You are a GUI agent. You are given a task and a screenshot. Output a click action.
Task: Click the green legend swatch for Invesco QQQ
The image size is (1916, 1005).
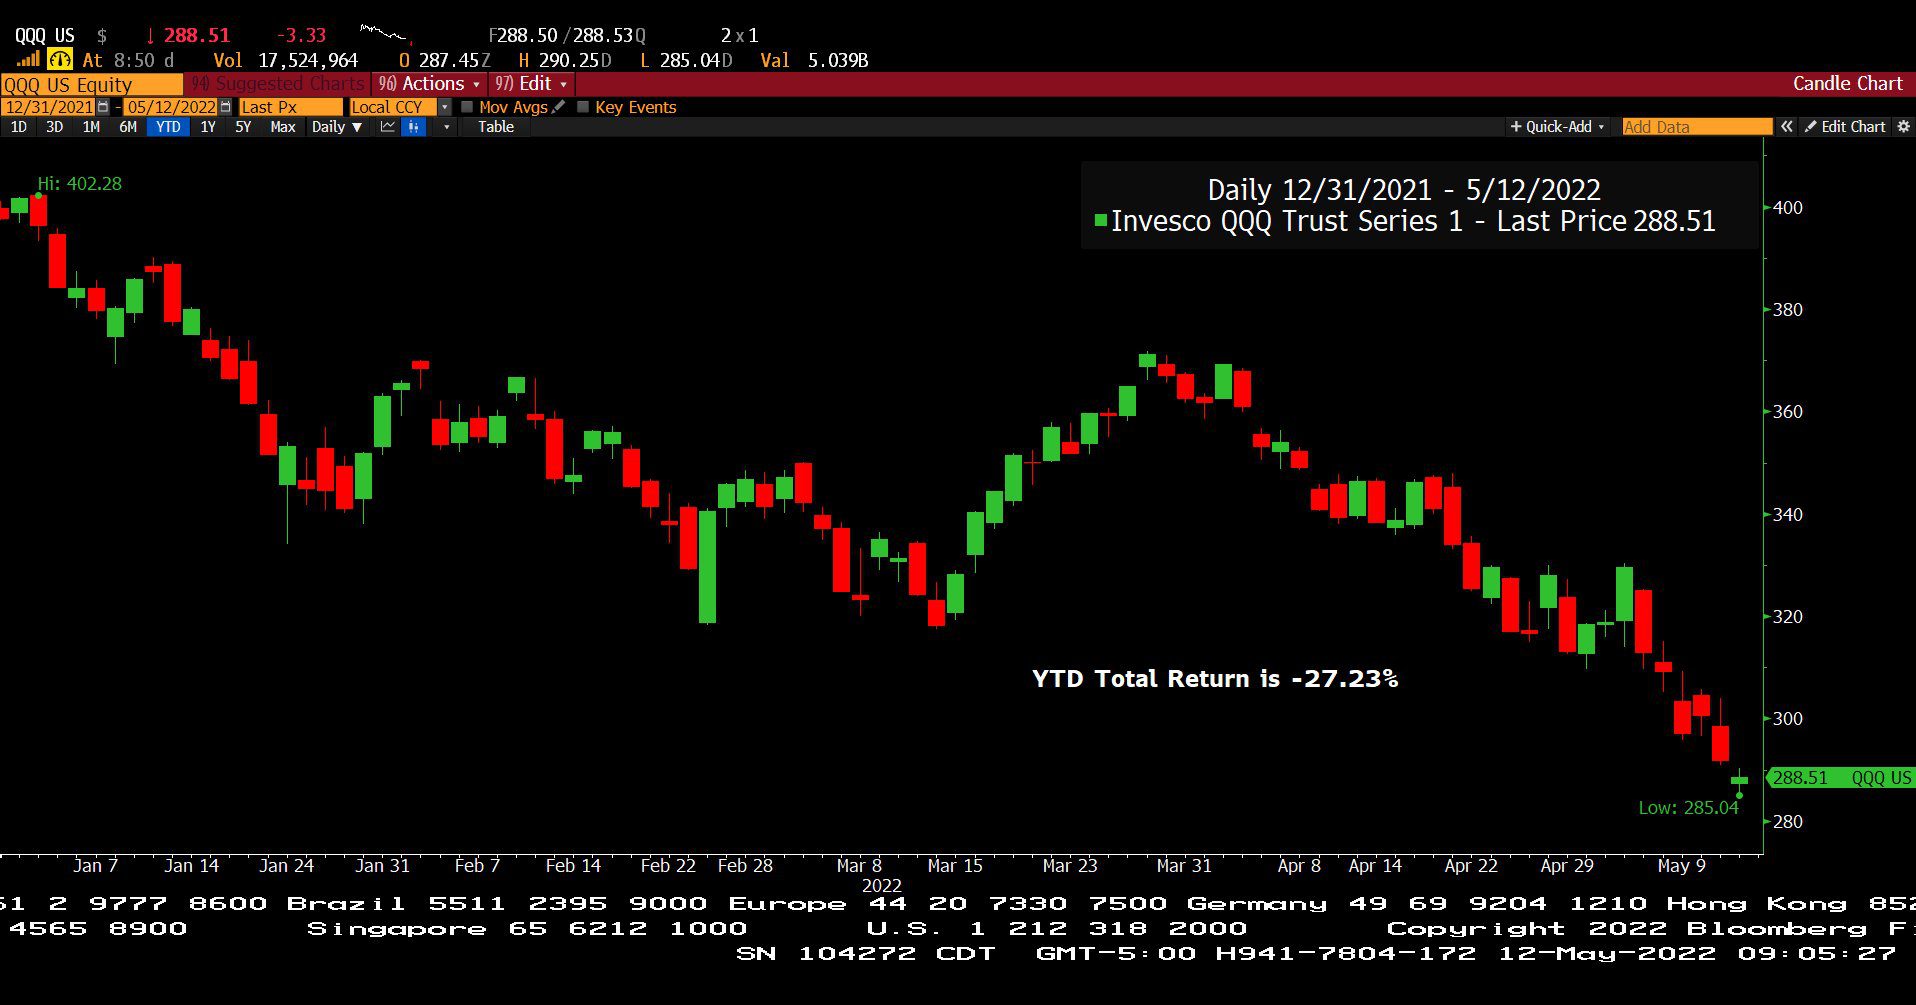[x=1101, y=221]
